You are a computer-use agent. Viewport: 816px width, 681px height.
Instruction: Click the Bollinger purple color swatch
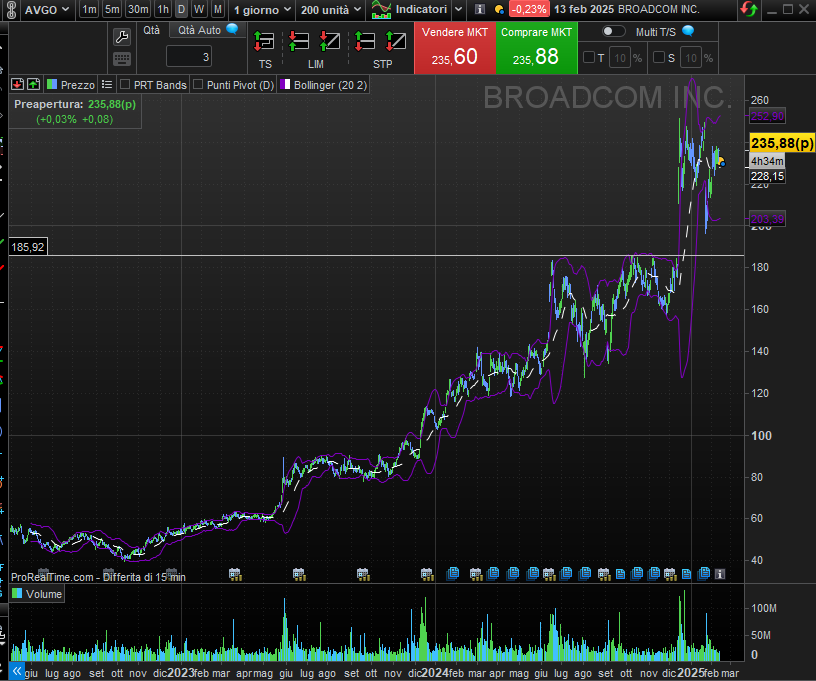[x=285, y=85]
